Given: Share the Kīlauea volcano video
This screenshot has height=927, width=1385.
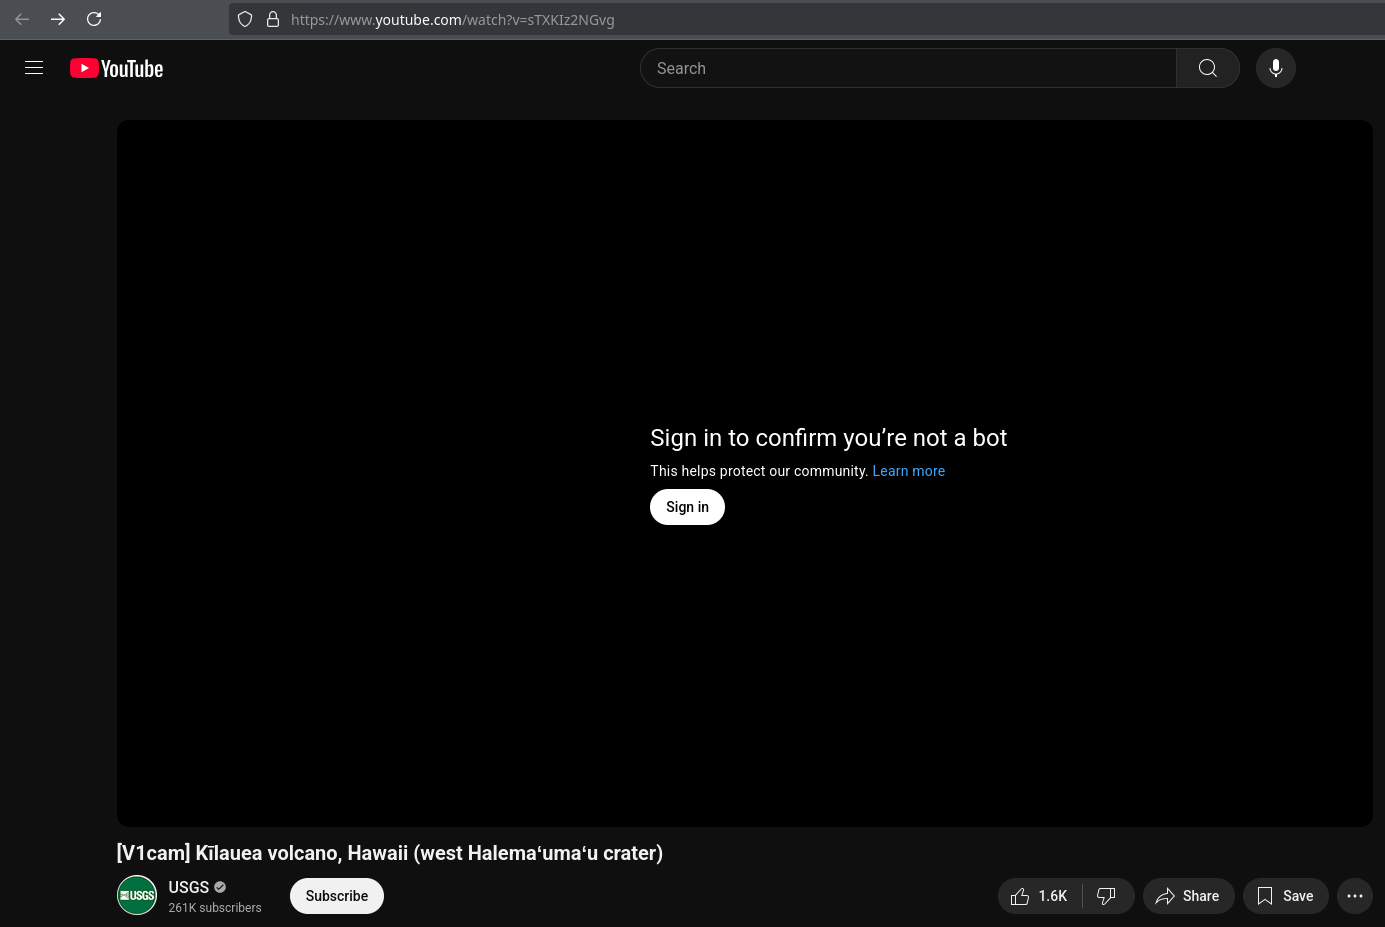Looking at the screenshot, I should click(x=1187, y=896).
